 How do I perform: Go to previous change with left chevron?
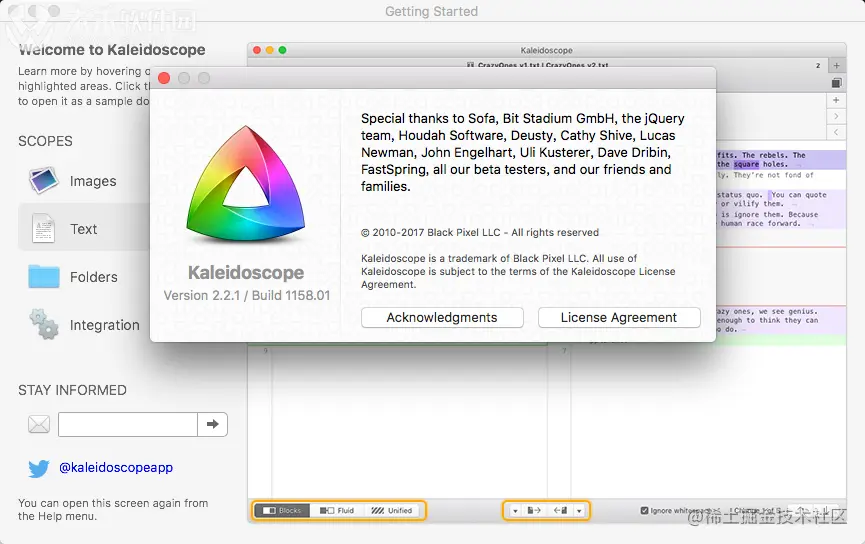pos(836,132)
